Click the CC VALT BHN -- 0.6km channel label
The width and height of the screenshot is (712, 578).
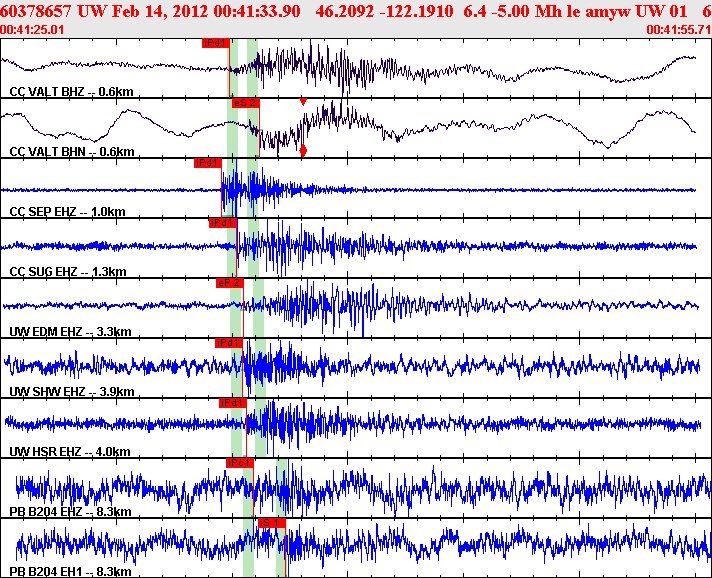click(x=72, y=152)
